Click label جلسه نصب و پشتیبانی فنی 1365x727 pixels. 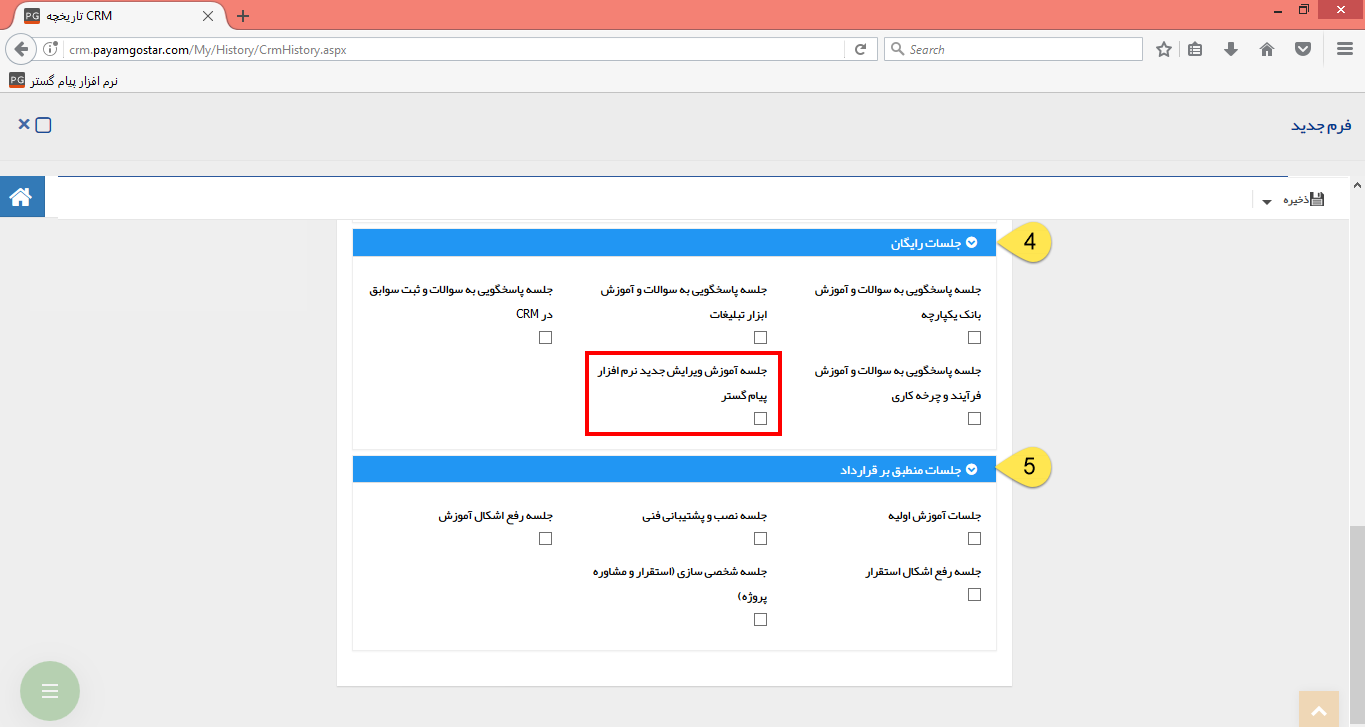coord(704,516)
